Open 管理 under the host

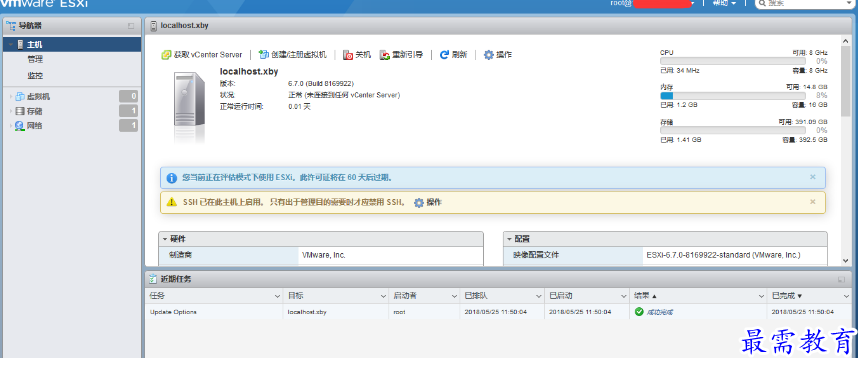point(35,59)
